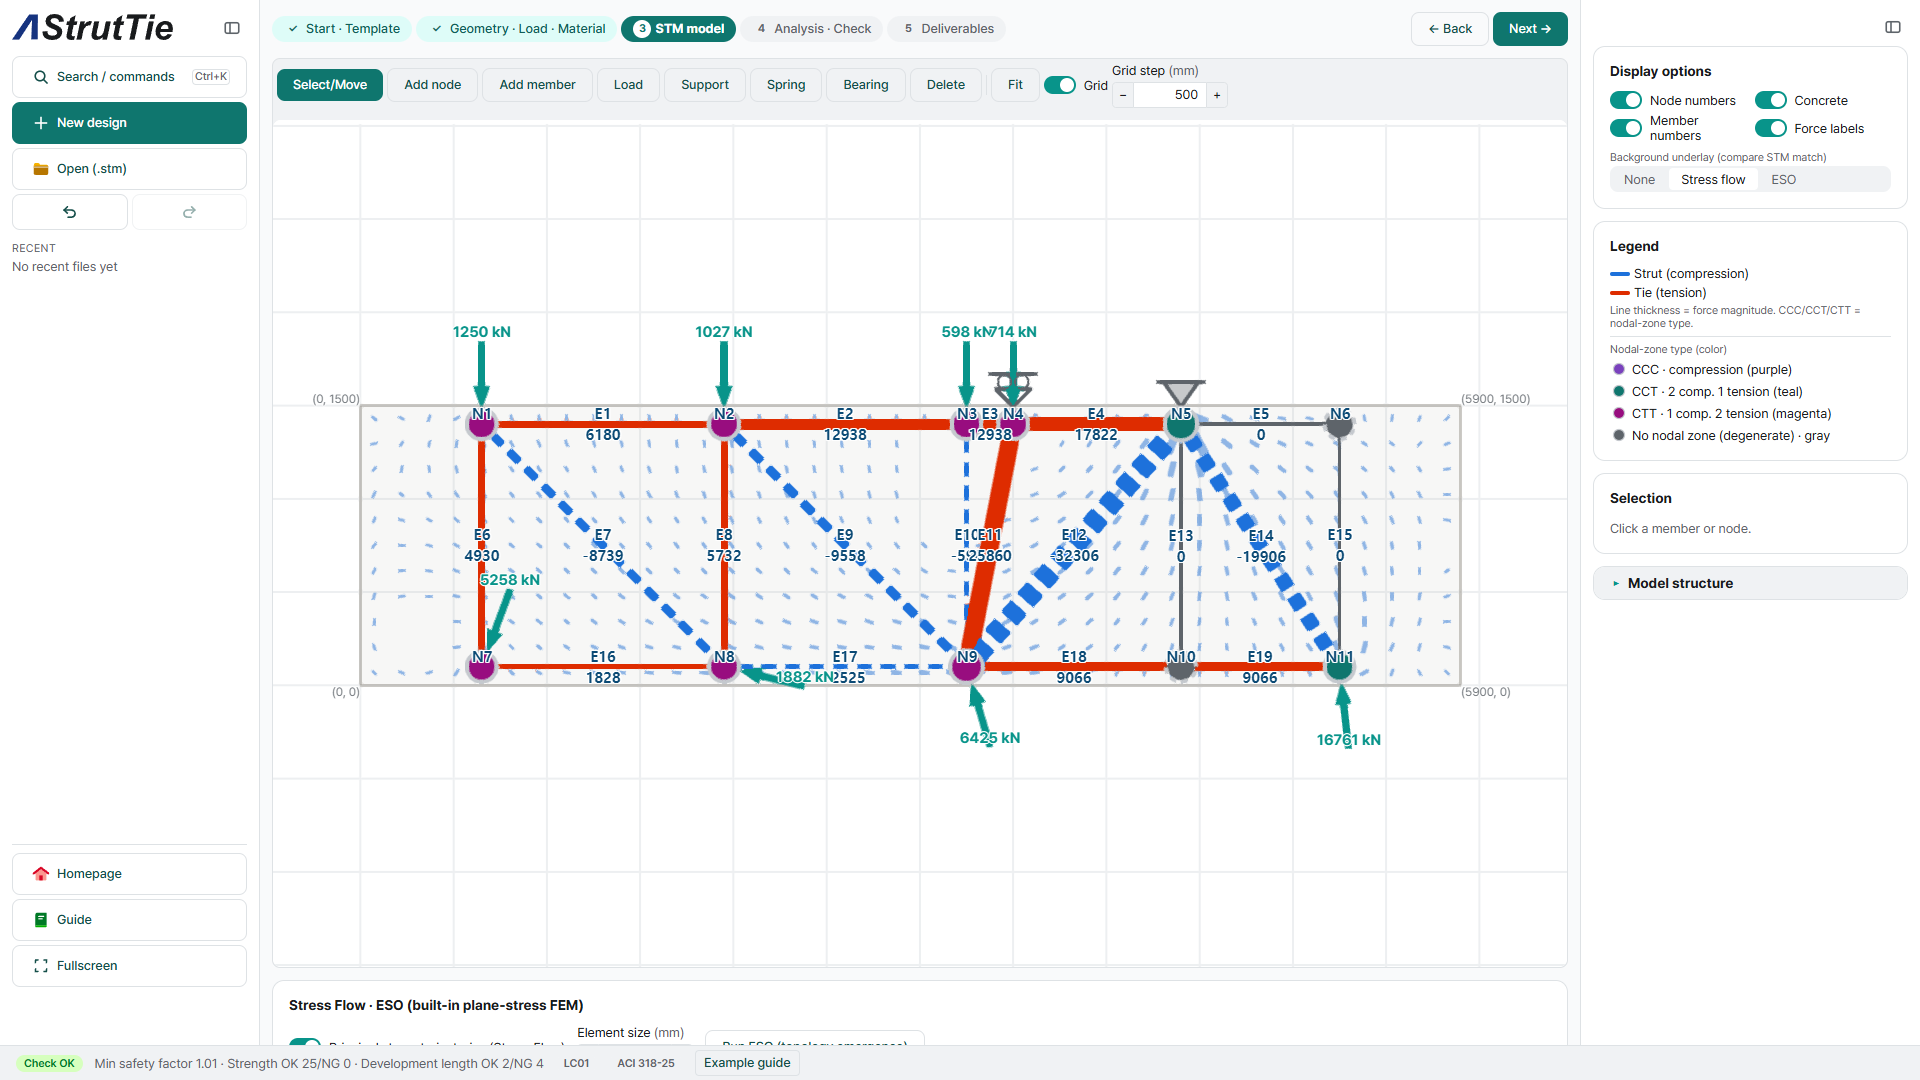Open the Homepage link
The width and height of the screenshot is (1920, 1080).
pos(129,874)
